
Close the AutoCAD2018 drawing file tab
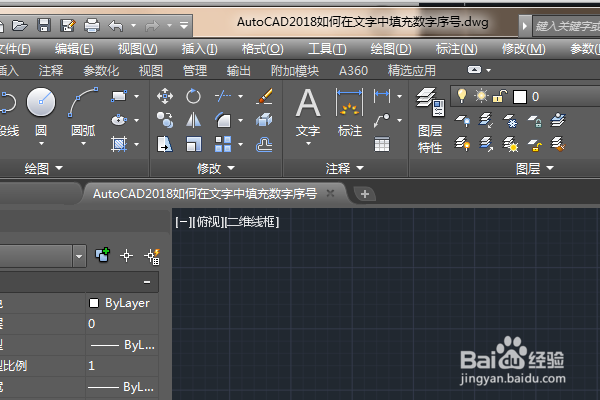(x=330, y=193)
